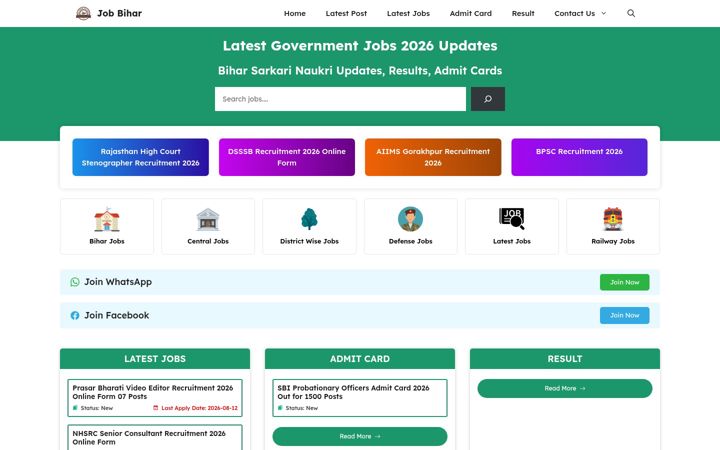720x450 pixels.
Task: Open Latest Post menu item
Action: pos(346,13)
